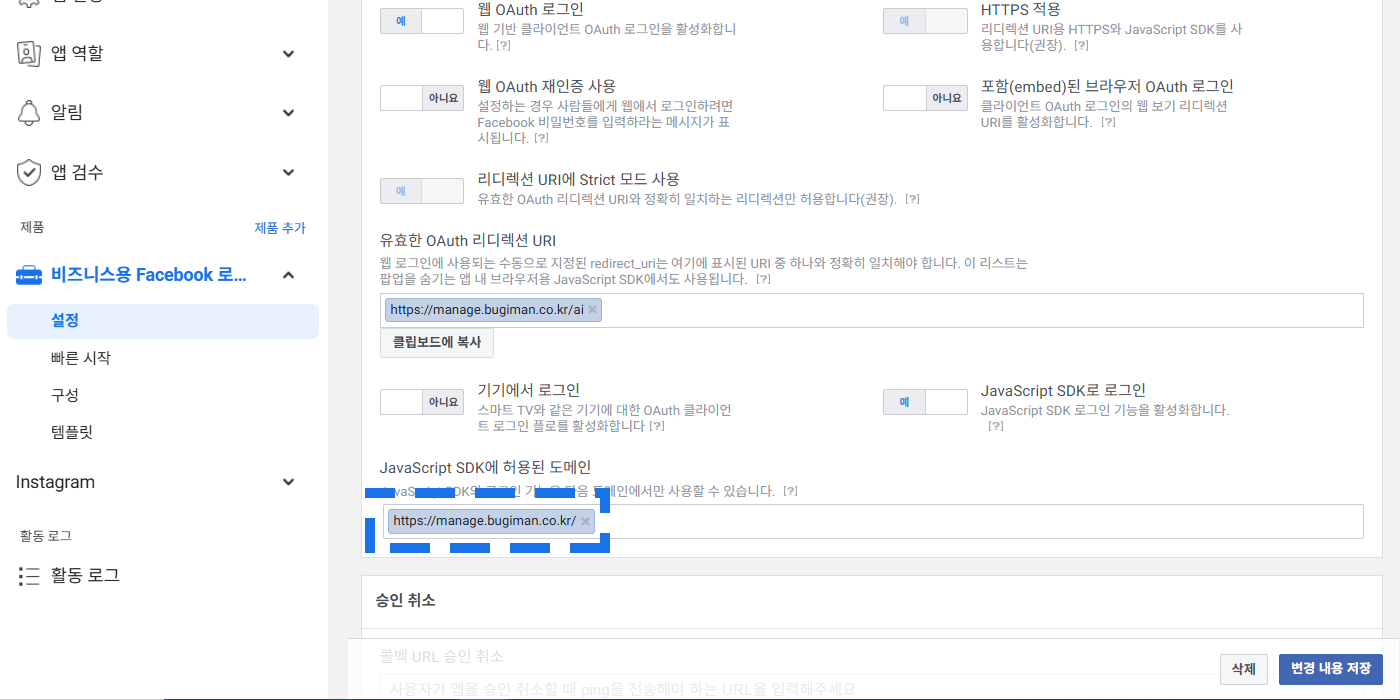Click the 활동 로그 list icon
Image resolution: width=1400 pixels, height=700 pixels.
click(x=29, y=576)
